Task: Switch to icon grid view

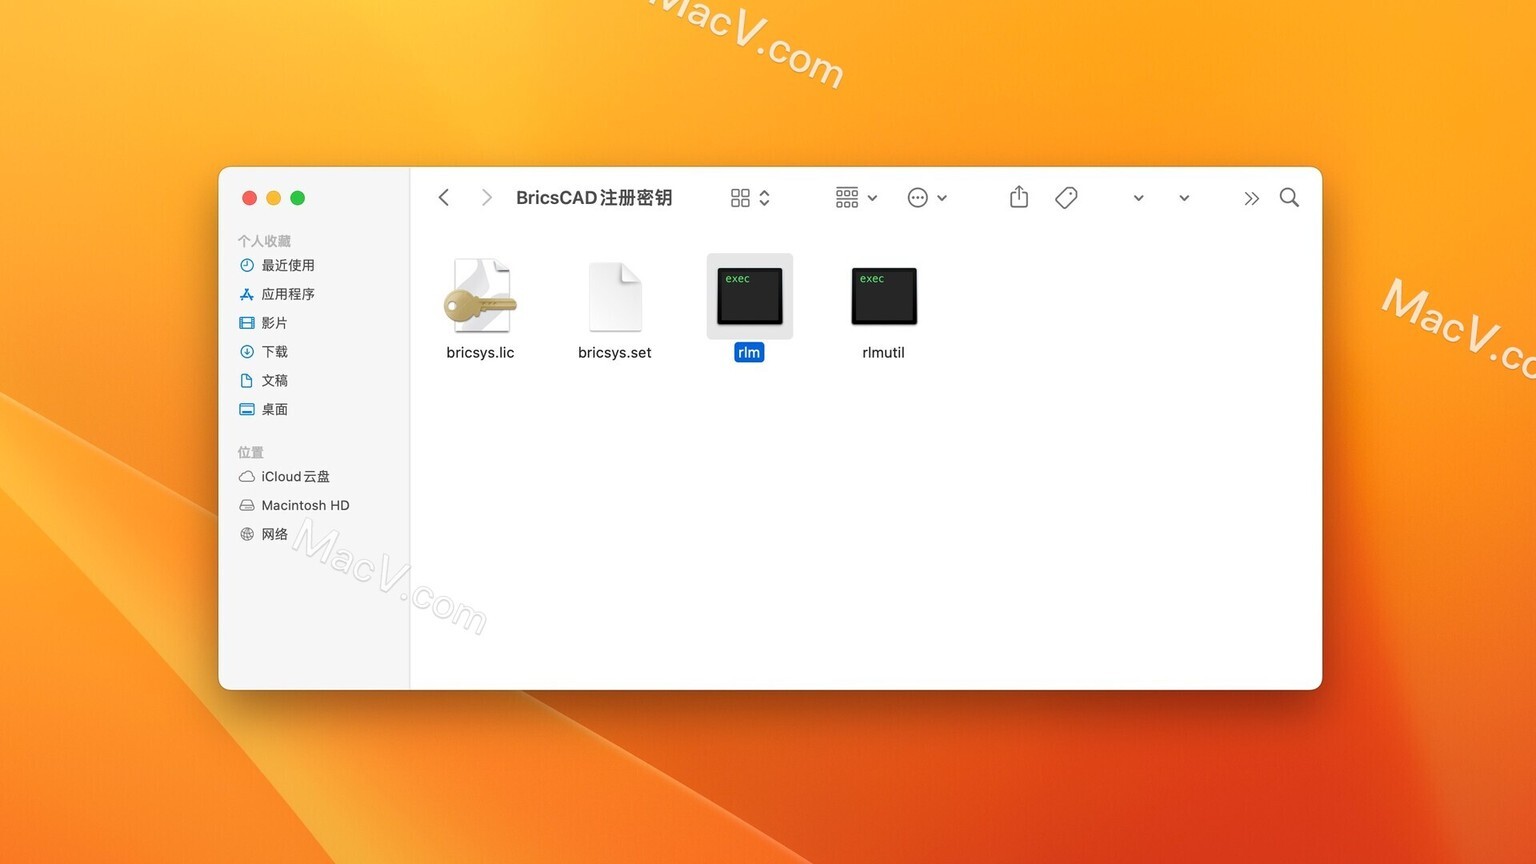Action: coord(740,198)
